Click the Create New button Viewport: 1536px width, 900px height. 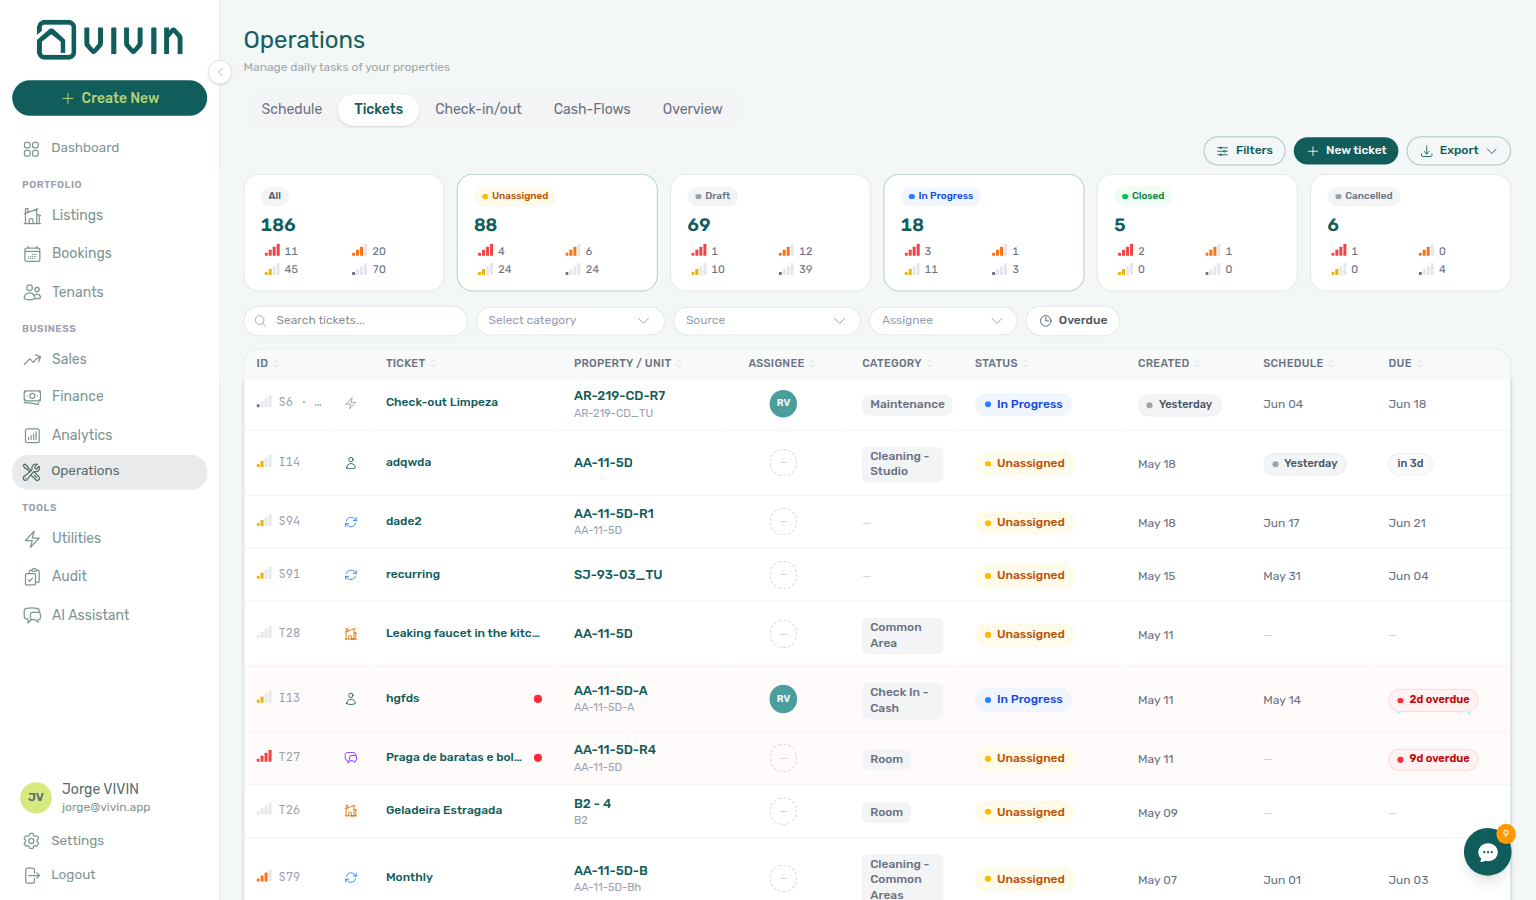point(110,98)
